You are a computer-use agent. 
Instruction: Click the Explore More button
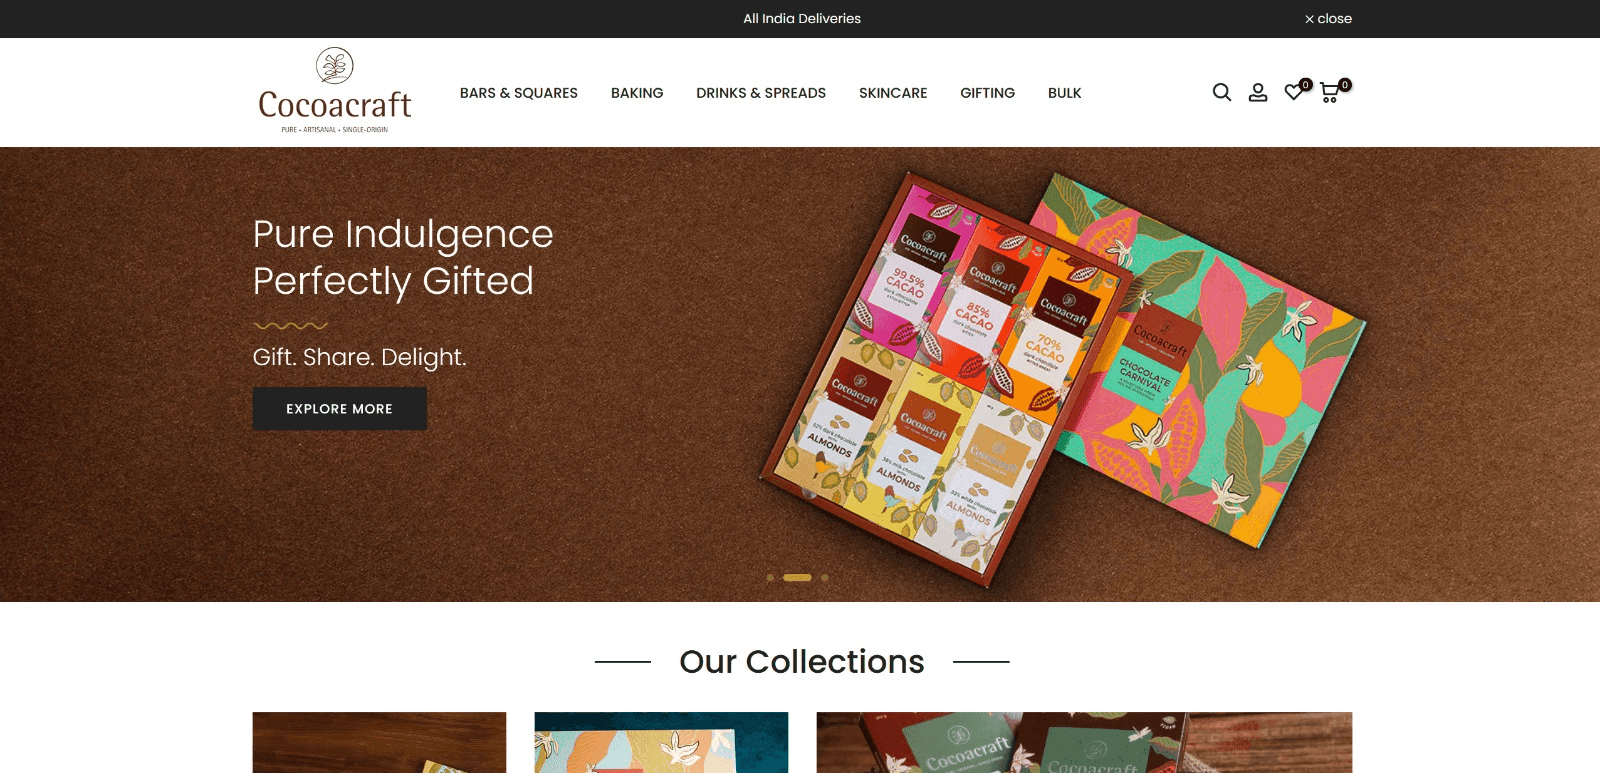(340, 409)
